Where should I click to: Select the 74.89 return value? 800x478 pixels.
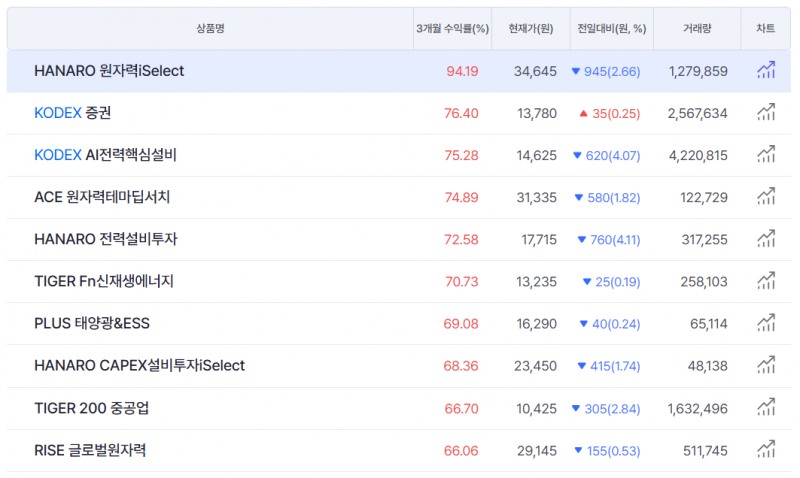pyautogui.click(x=461, y=197)
